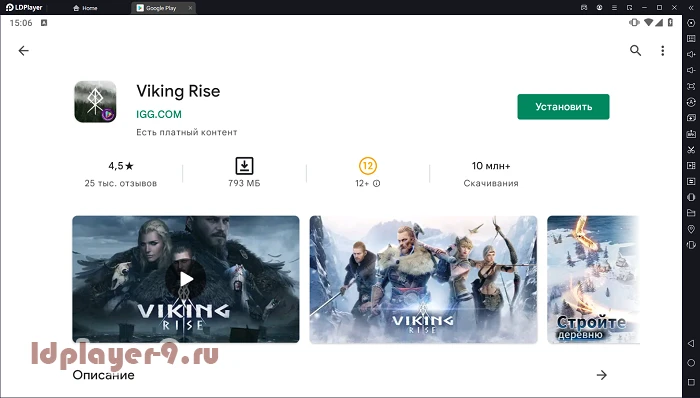Screen dimensions: 700x398
Task: Click the battery icon in the Android status bar
Action: click(671, 22)
